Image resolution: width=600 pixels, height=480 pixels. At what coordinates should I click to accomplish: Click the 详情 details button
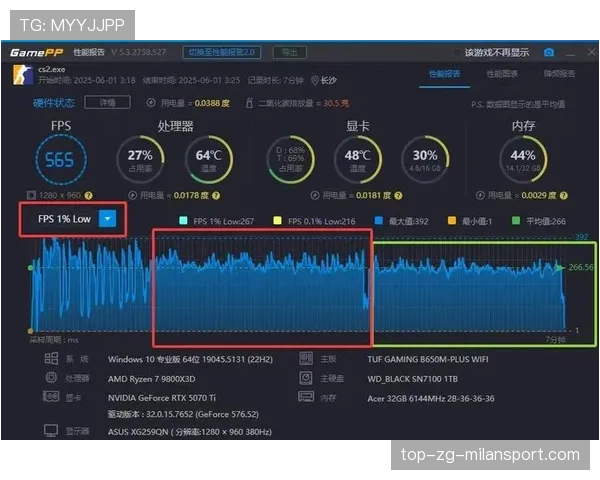coord(108,103)
